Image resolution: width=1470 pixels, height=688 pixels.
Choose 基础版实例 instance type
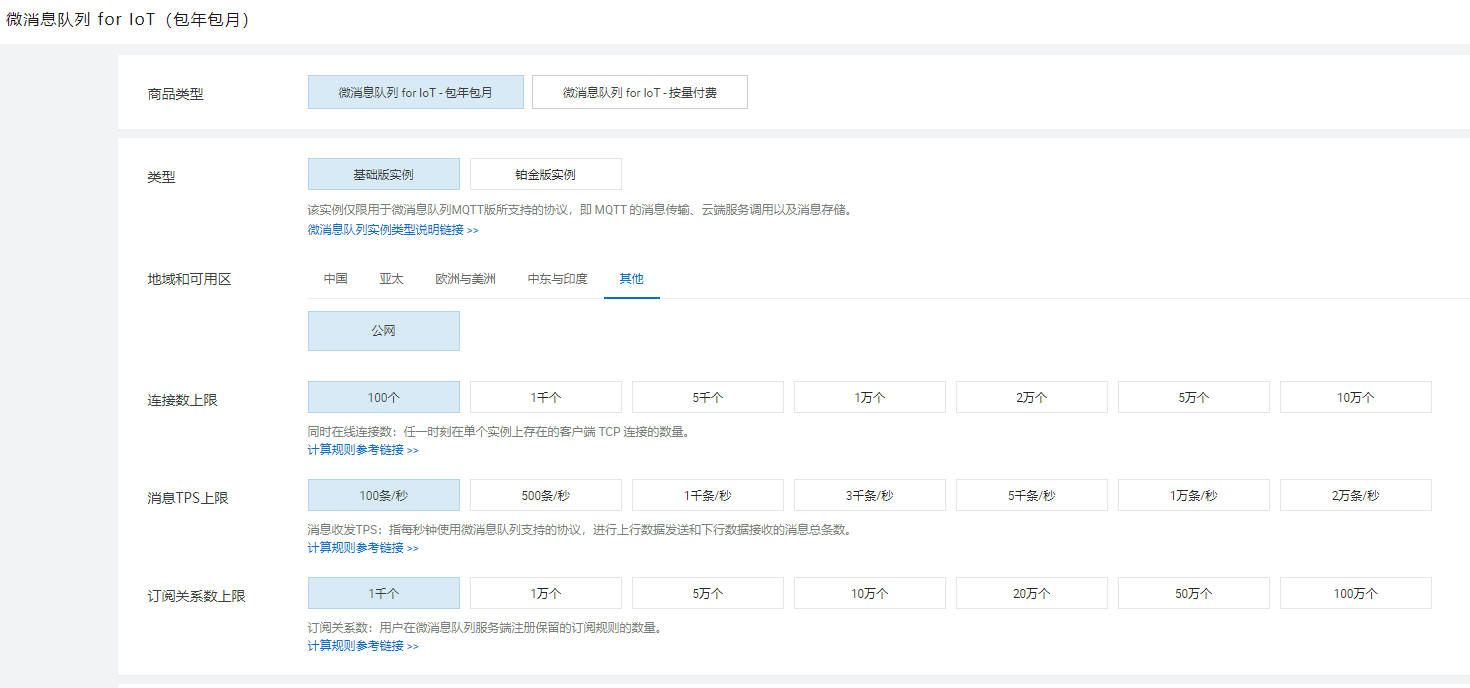(x=384, y=174)
